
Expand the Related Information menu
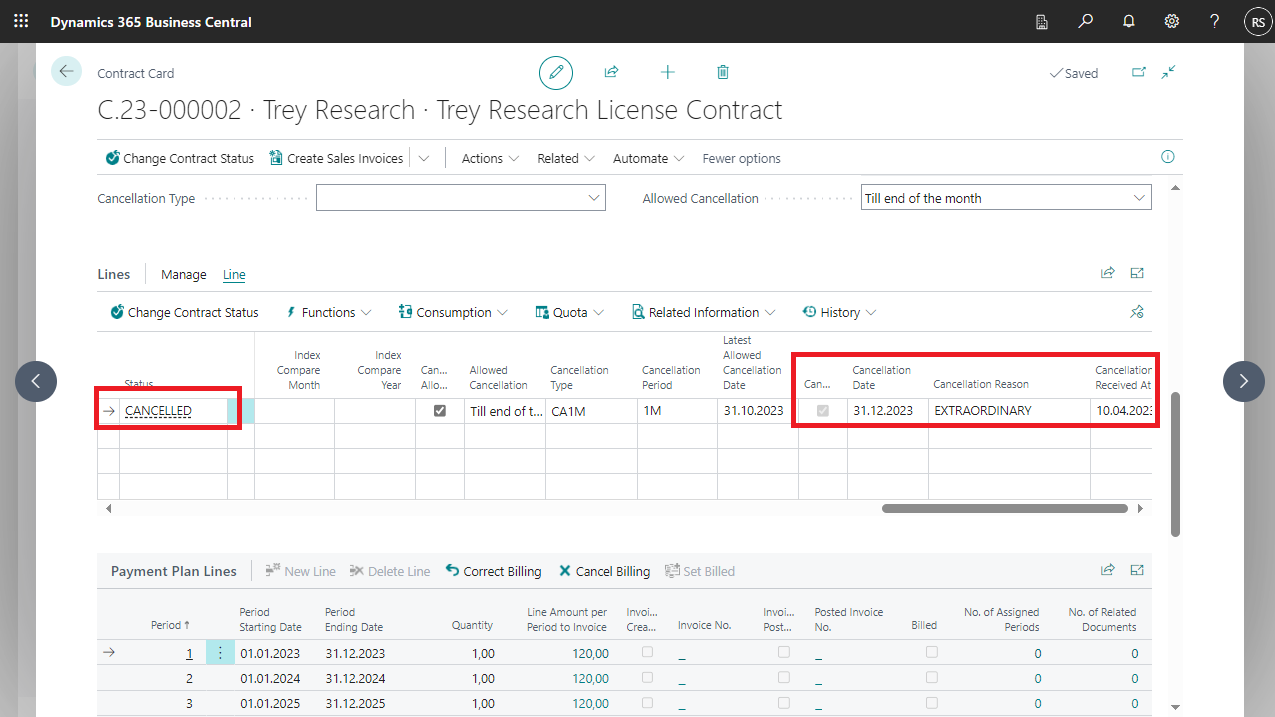pyautogui.click(x=703, y=312)
